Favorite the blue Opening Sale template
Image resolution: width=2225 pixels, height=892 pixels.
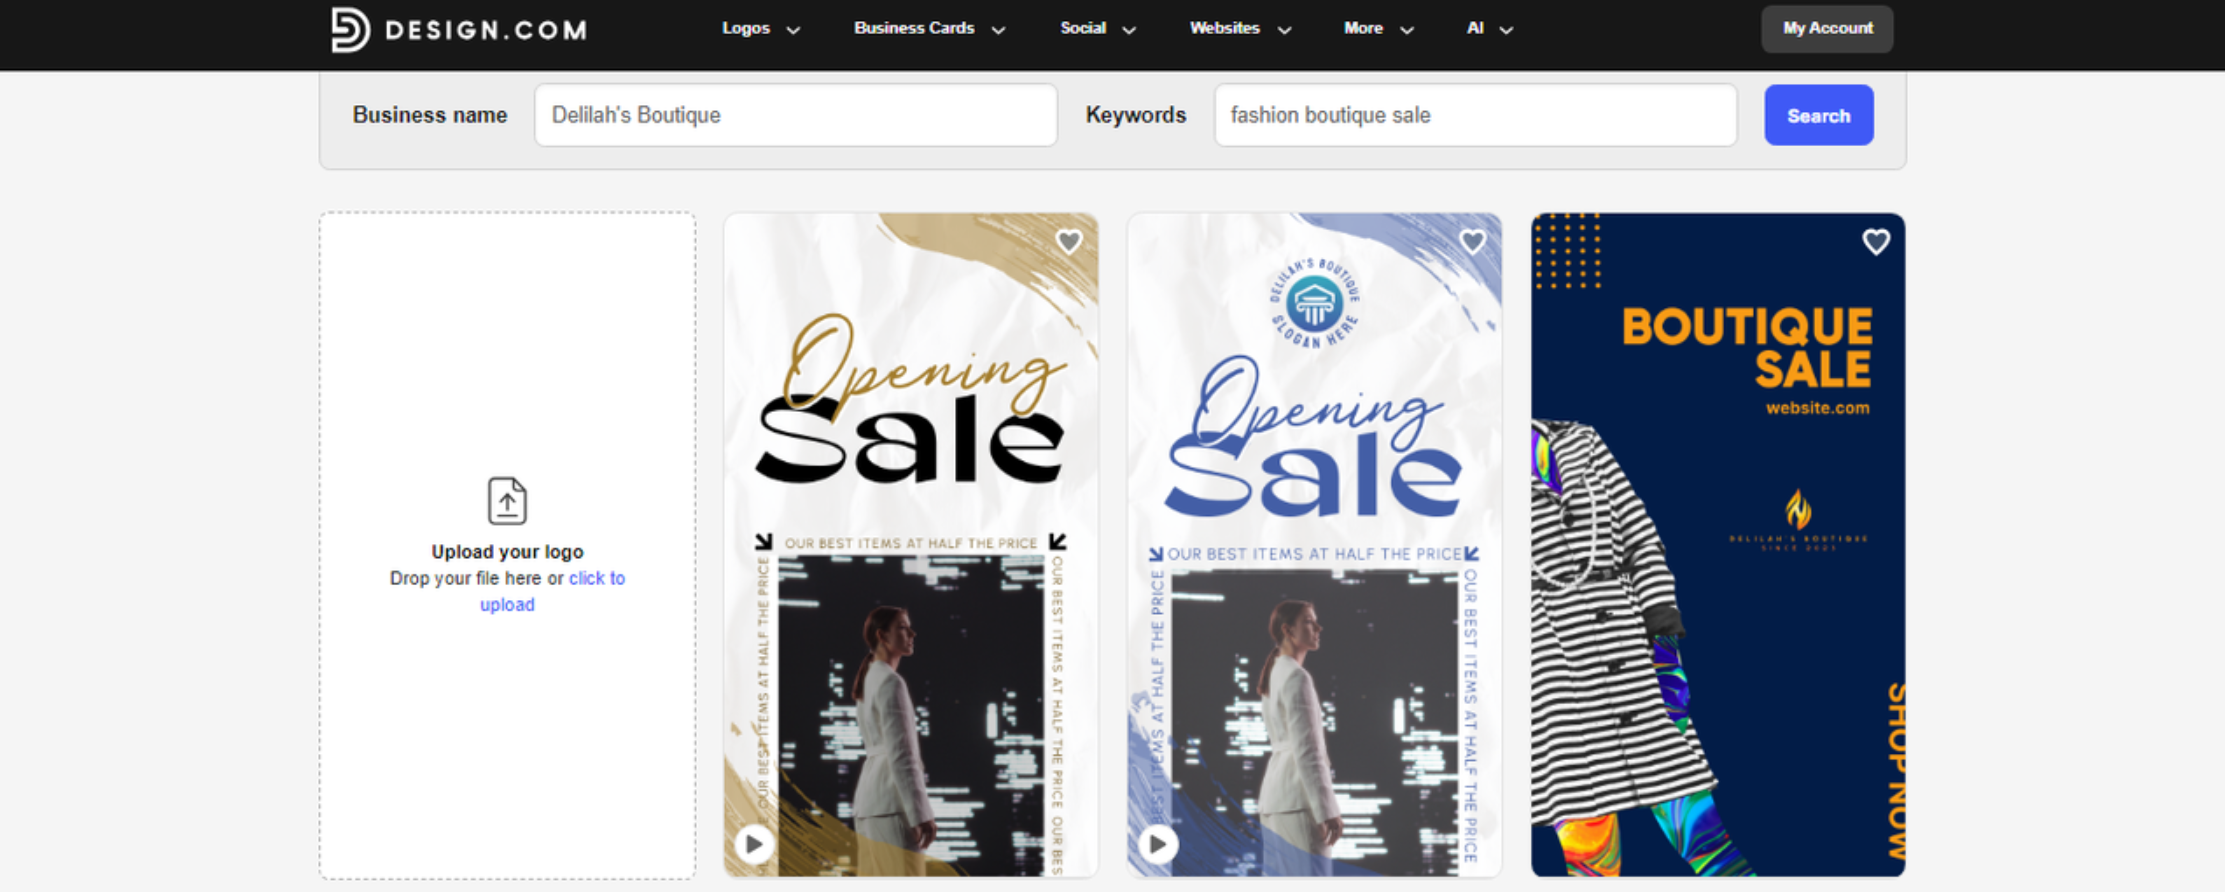(1472, 242)
